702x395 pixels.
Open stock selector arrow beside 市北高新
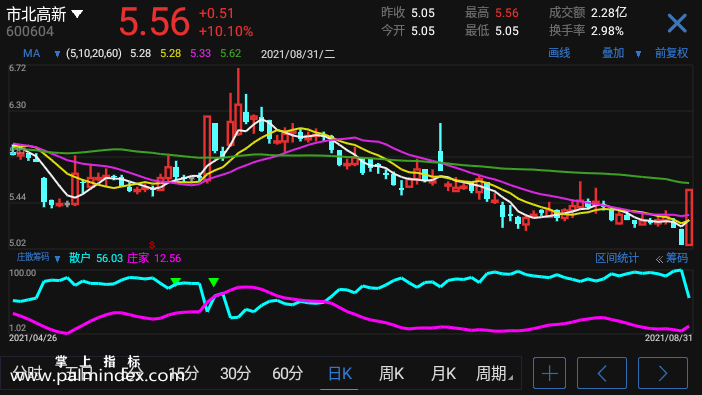77,14
